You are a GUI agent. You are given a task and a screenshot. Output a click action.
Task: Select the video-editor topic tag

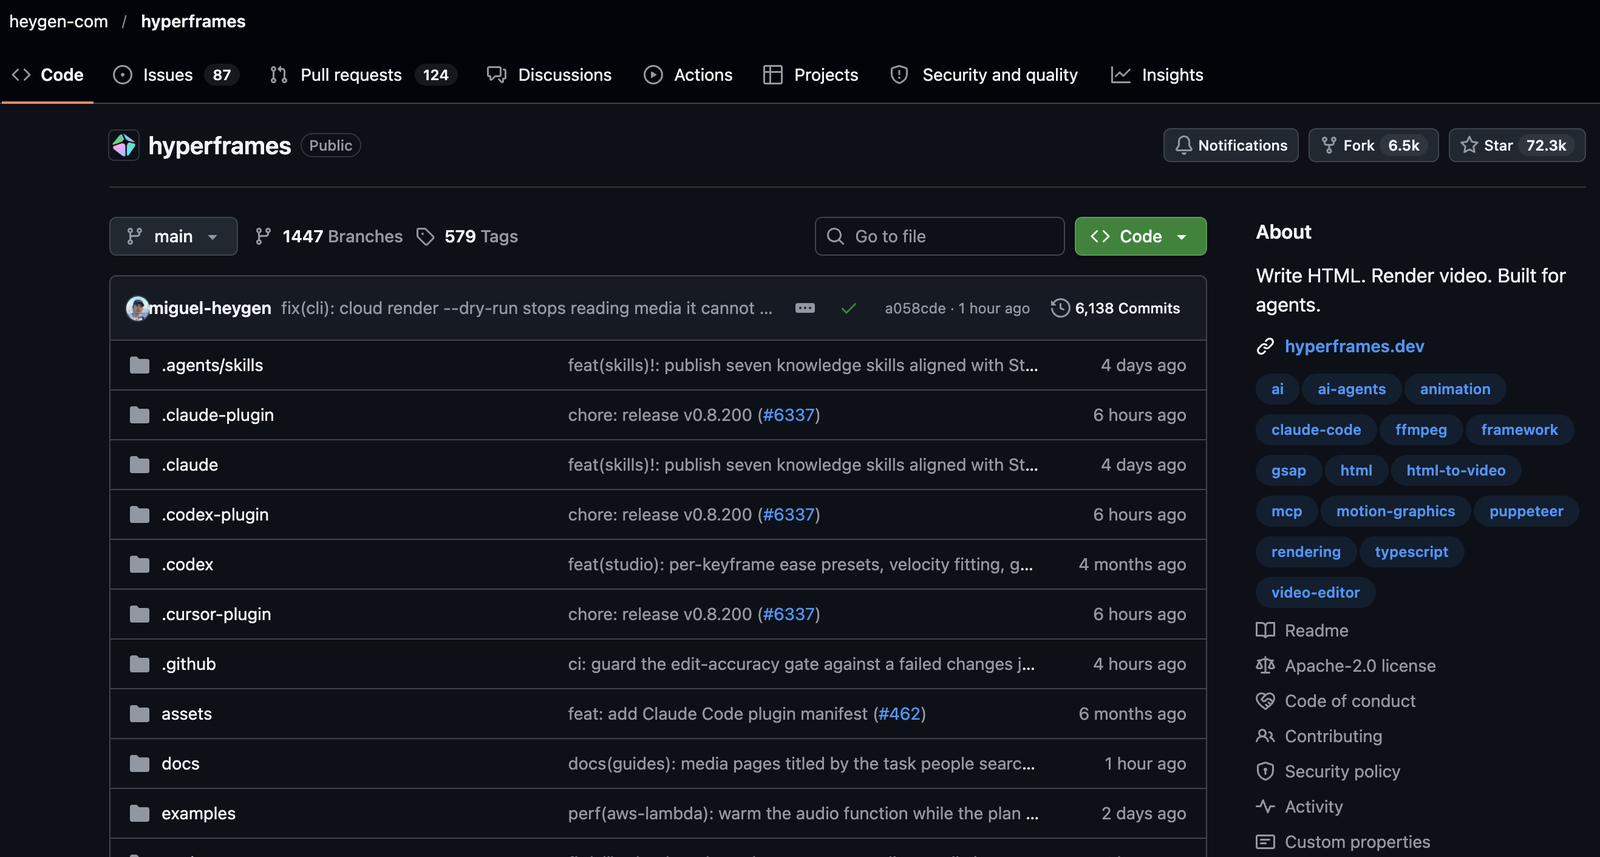pos(1315,593)
